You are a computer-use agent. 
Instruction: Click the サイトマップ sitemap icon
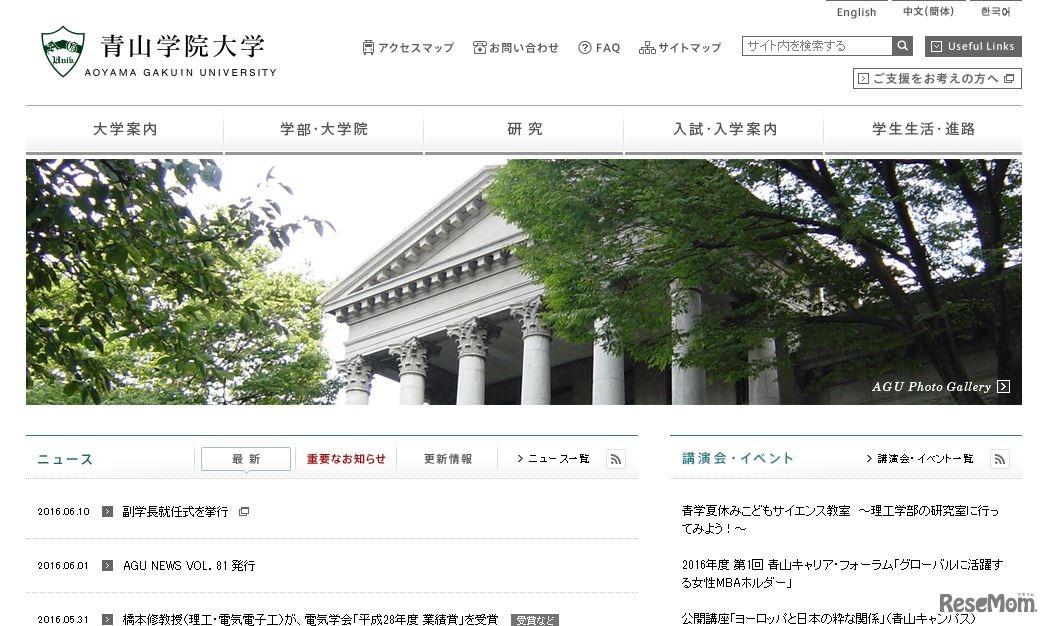647,46
